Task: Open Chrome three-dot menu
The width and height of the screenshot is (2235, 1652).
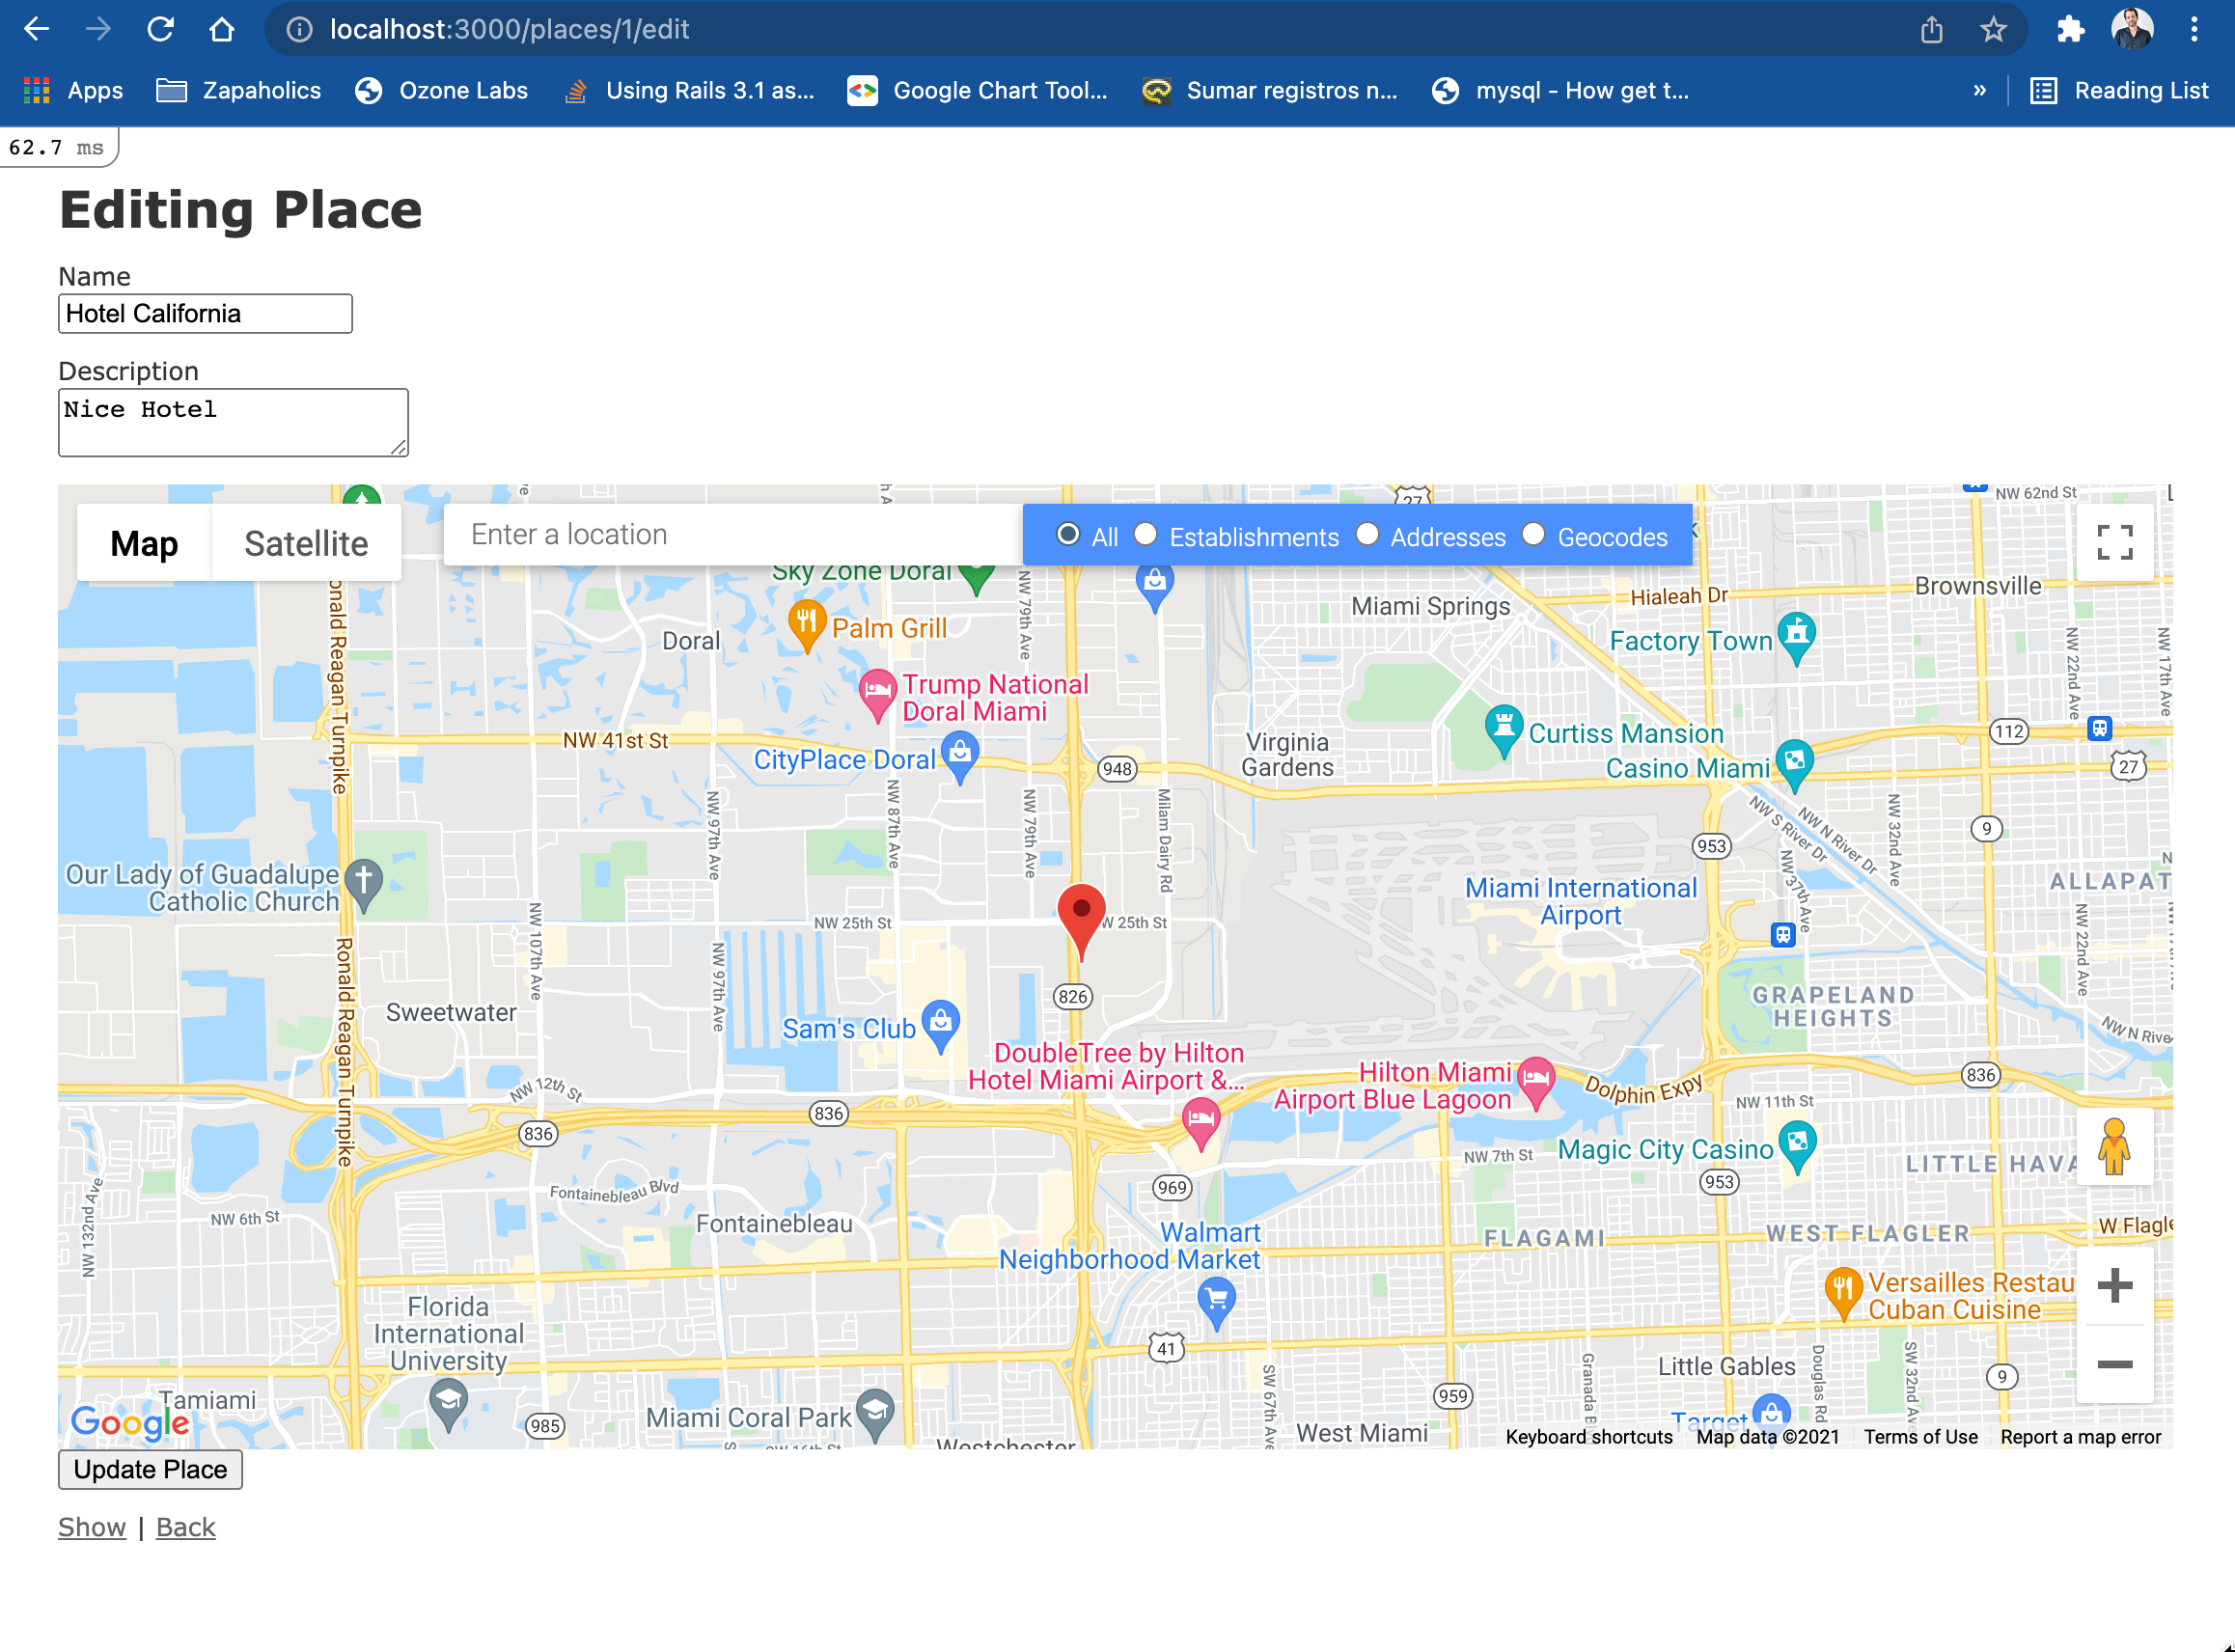Action: click(2194, 30)
